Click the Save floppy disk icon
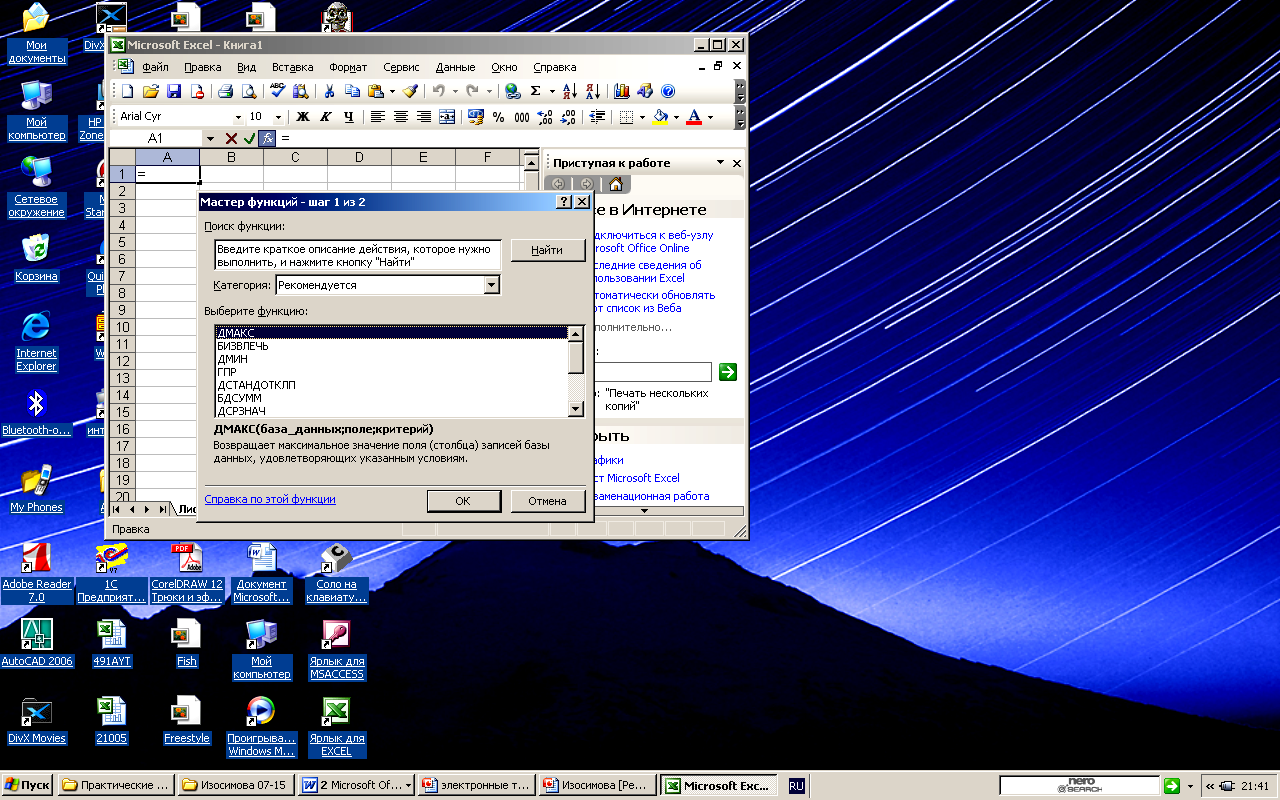This screenshot has height=800, width=1280. tap(174, 91)
